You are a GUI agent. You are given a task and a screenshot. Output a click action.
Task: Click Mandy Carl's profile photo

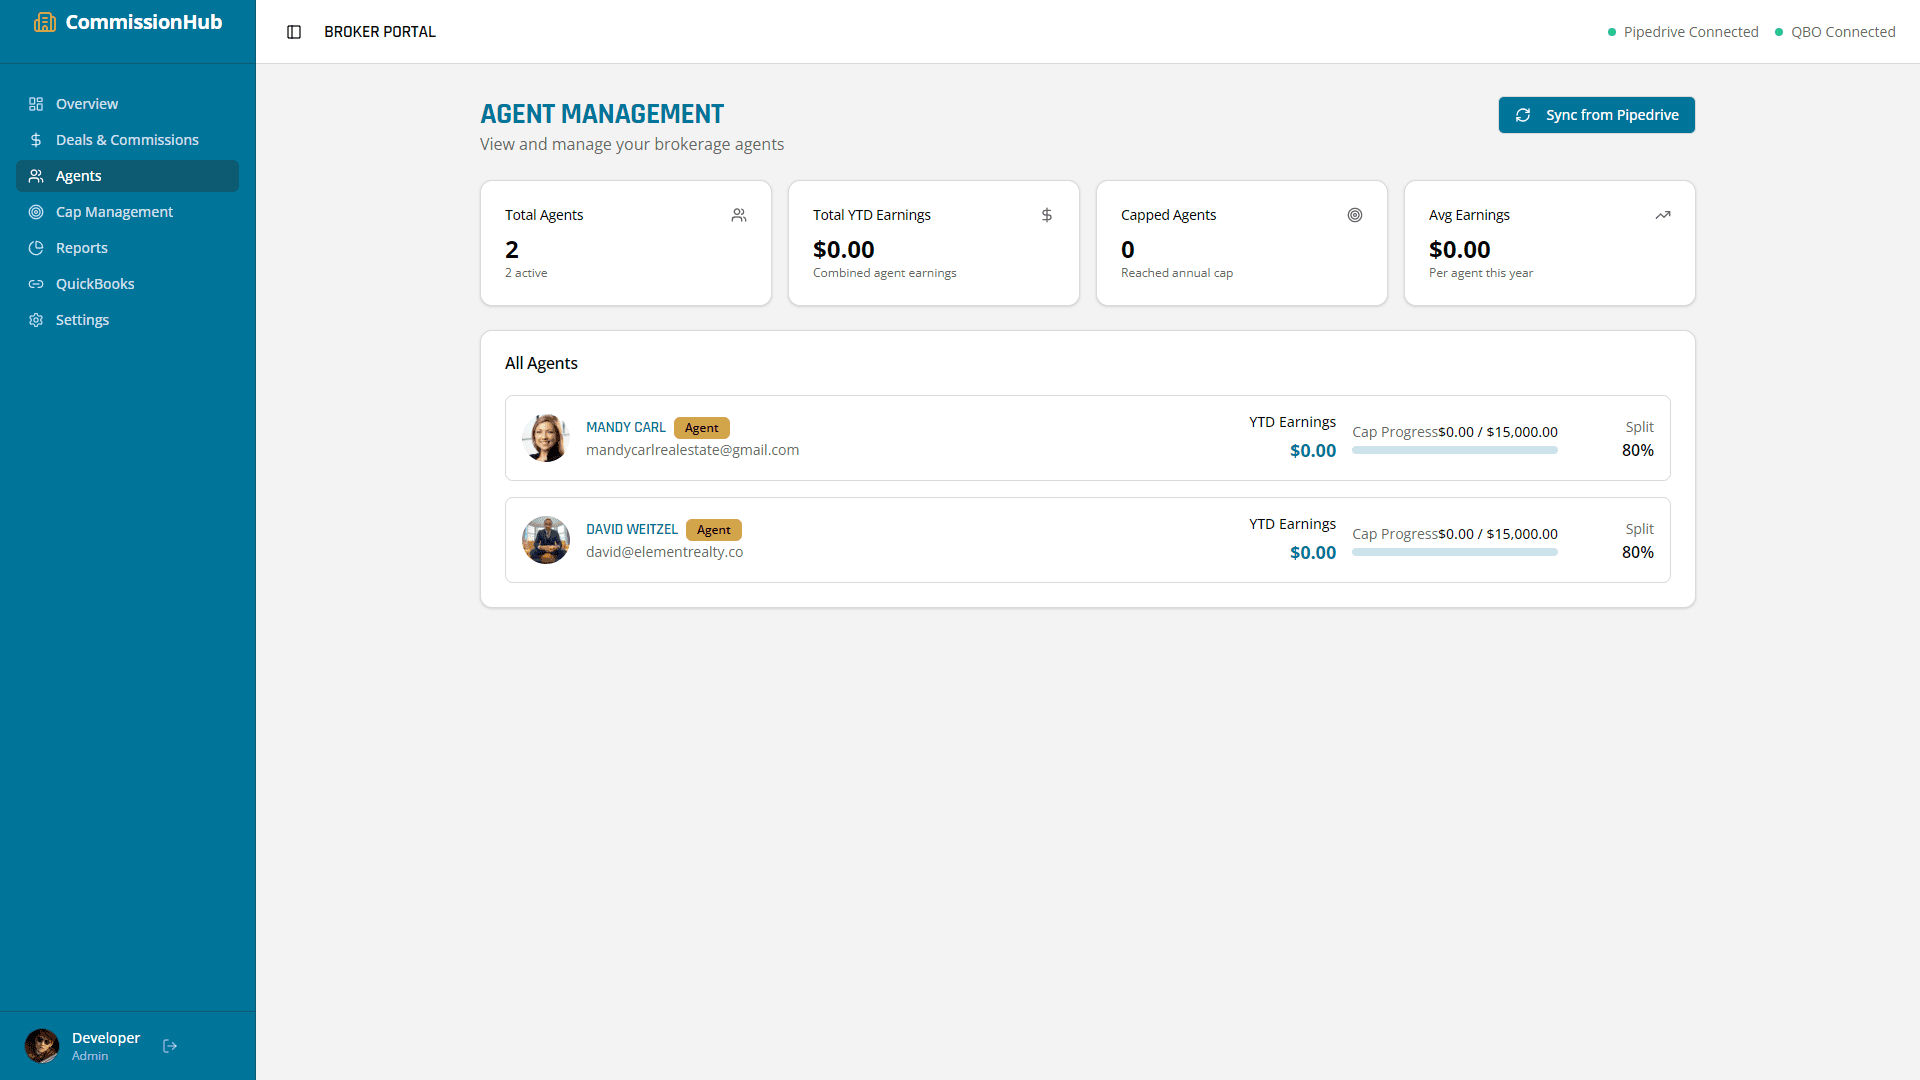pyautogui.click(x=546, y=438)
